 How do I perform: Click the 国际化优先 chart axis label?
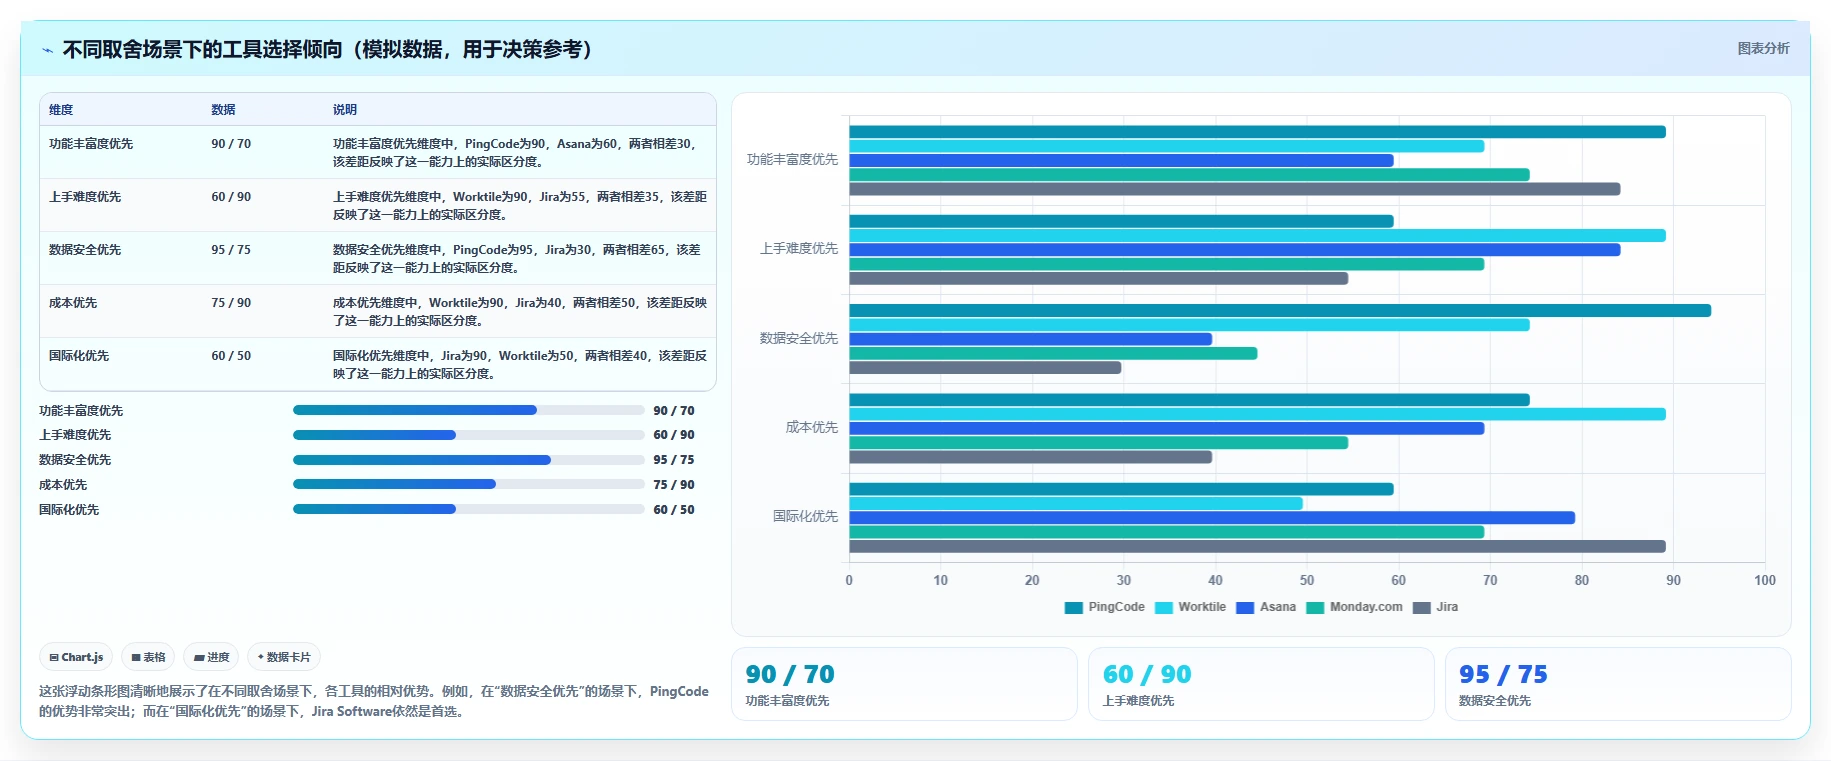click(805, 517)
